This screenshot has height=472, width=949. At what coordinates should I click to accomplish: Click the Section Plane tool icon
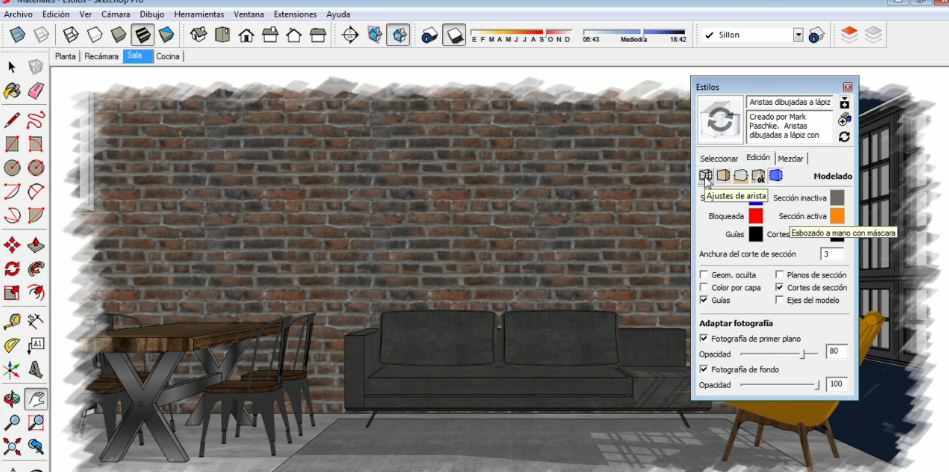(350, 34)
